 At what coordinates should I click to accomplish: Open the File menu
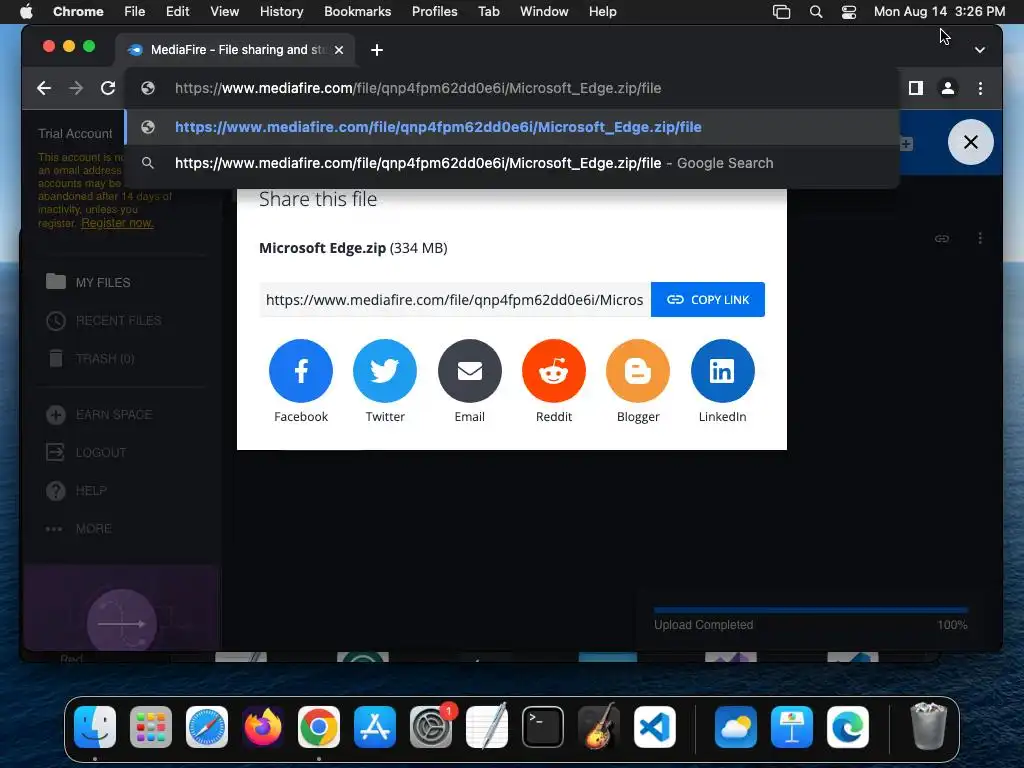tap(135, 11)
